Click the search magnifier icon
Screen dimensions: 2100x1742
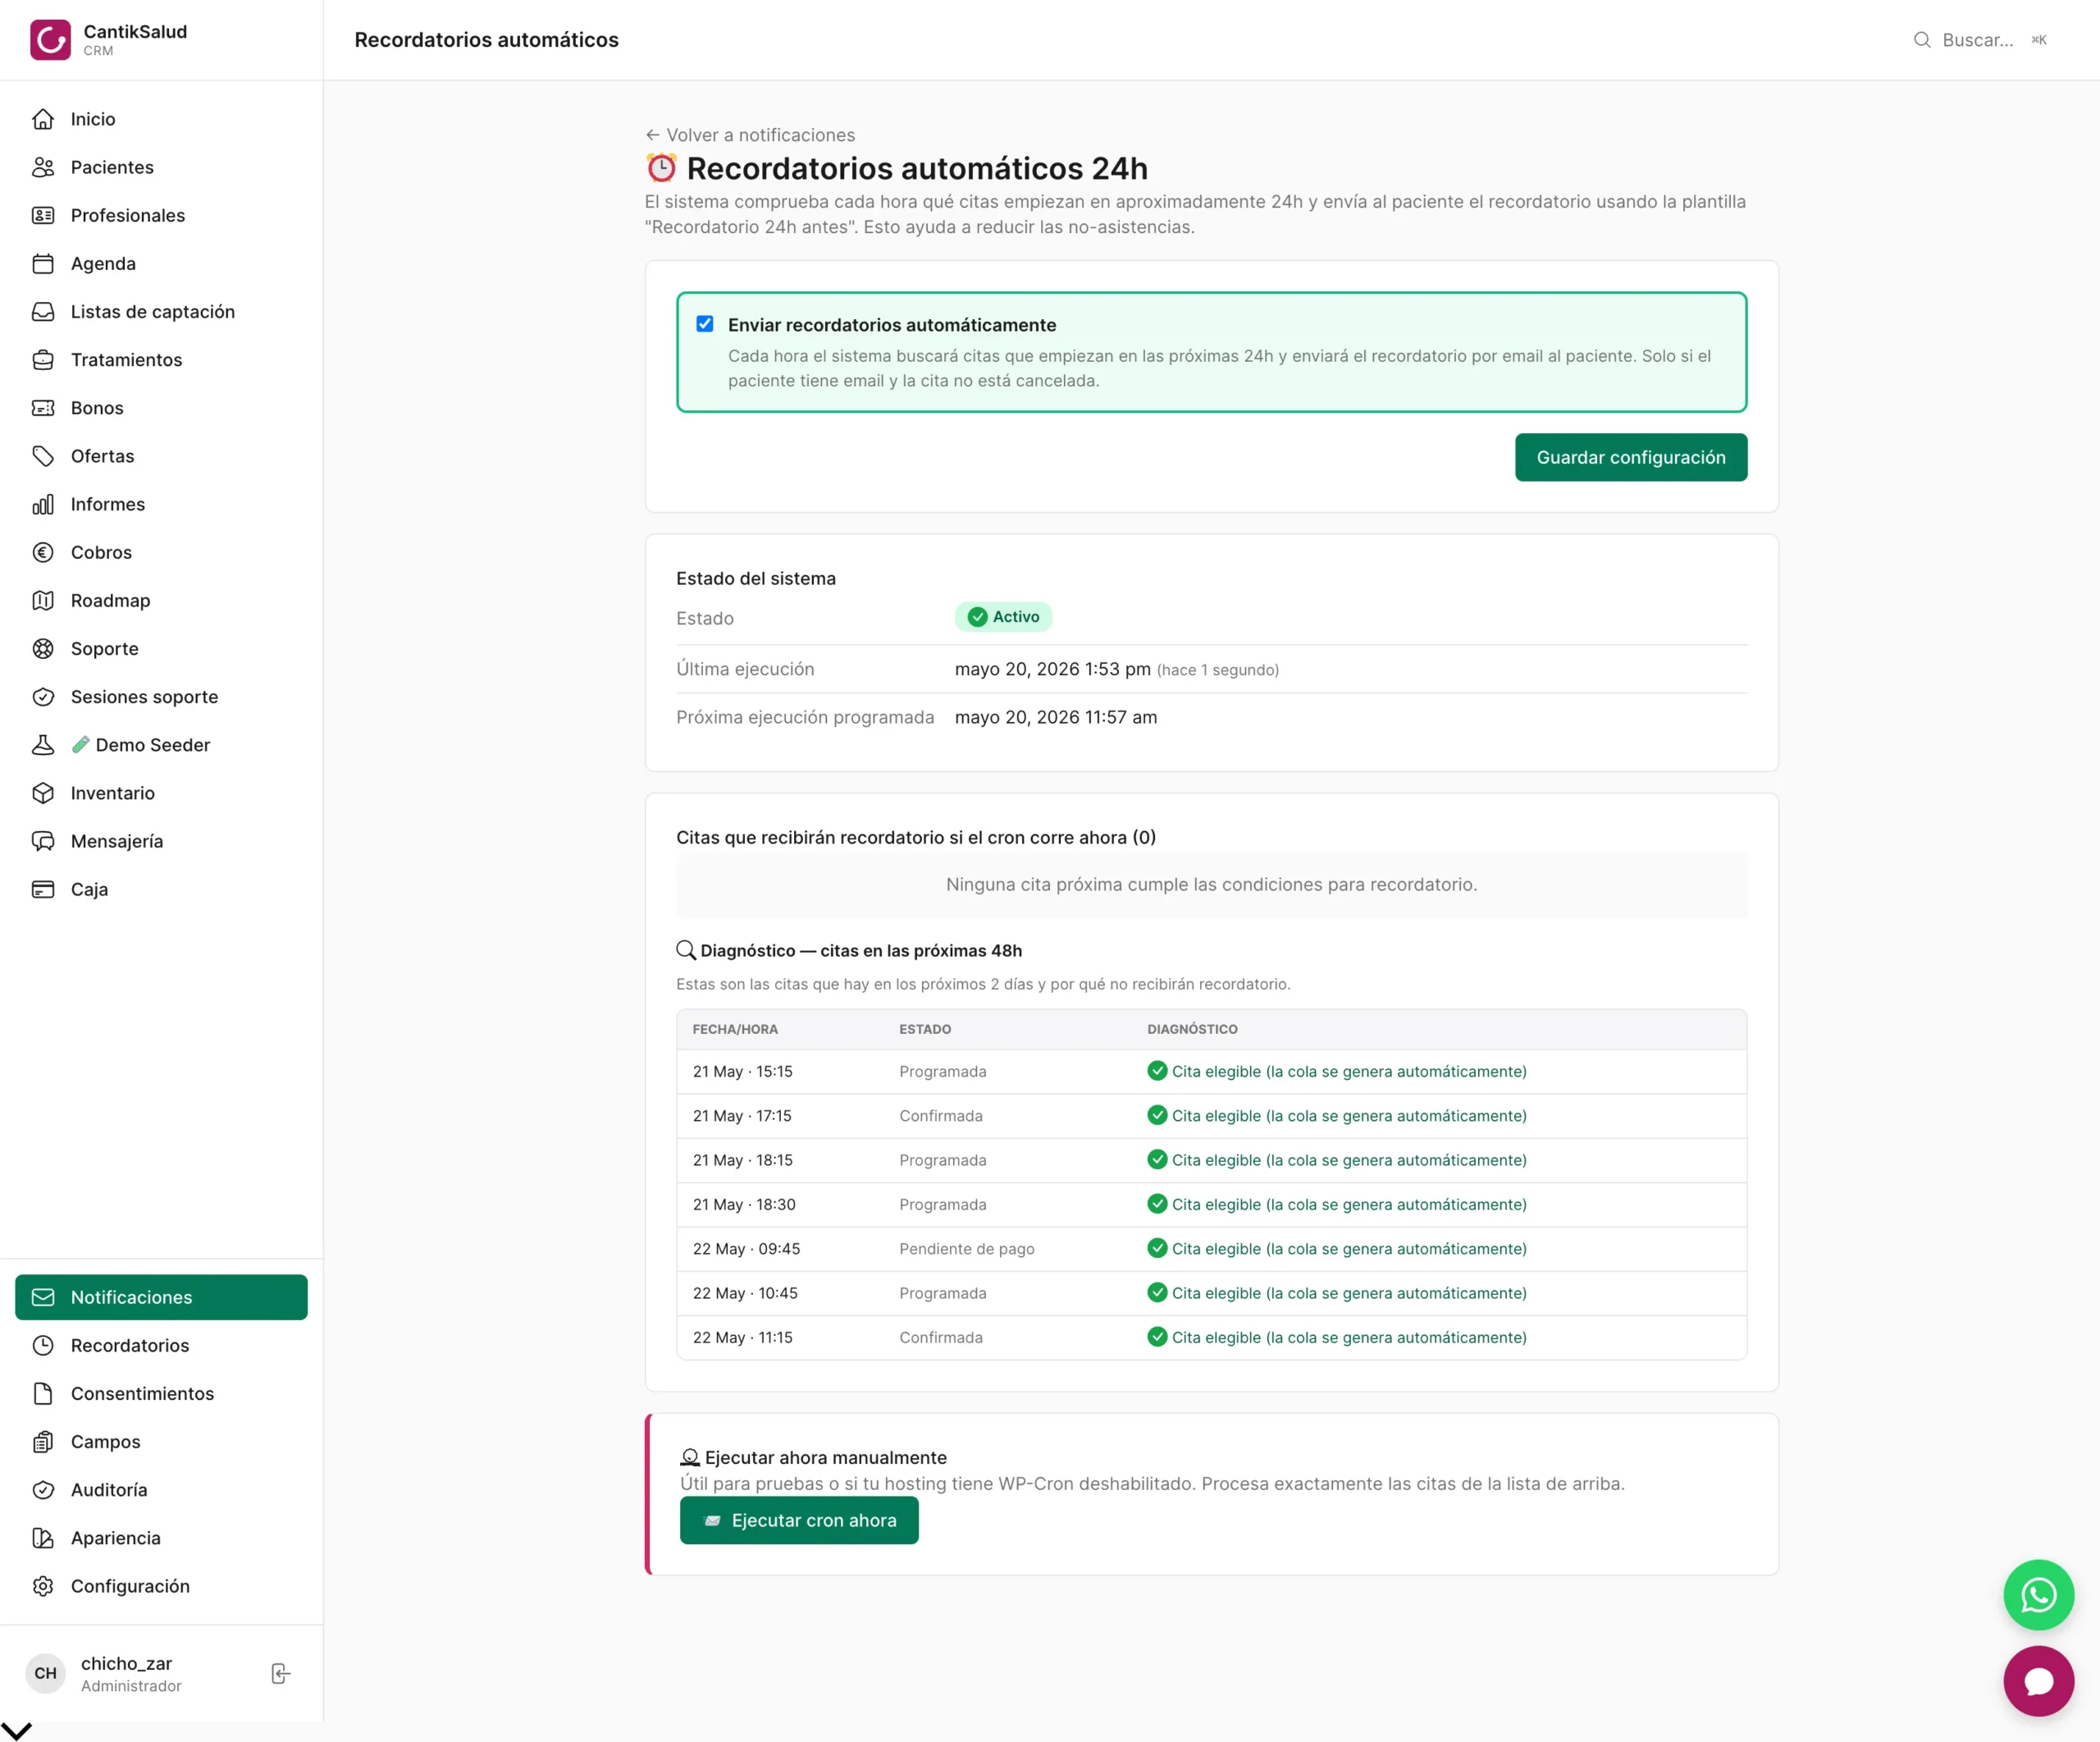pyautogui.click(x=1922, y=40)
